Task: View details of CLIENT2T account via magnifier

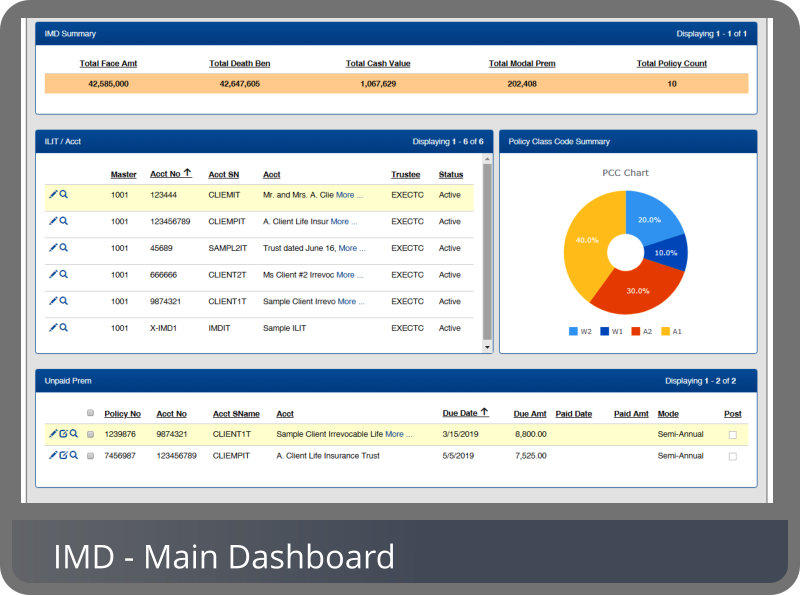Action: 63,274
